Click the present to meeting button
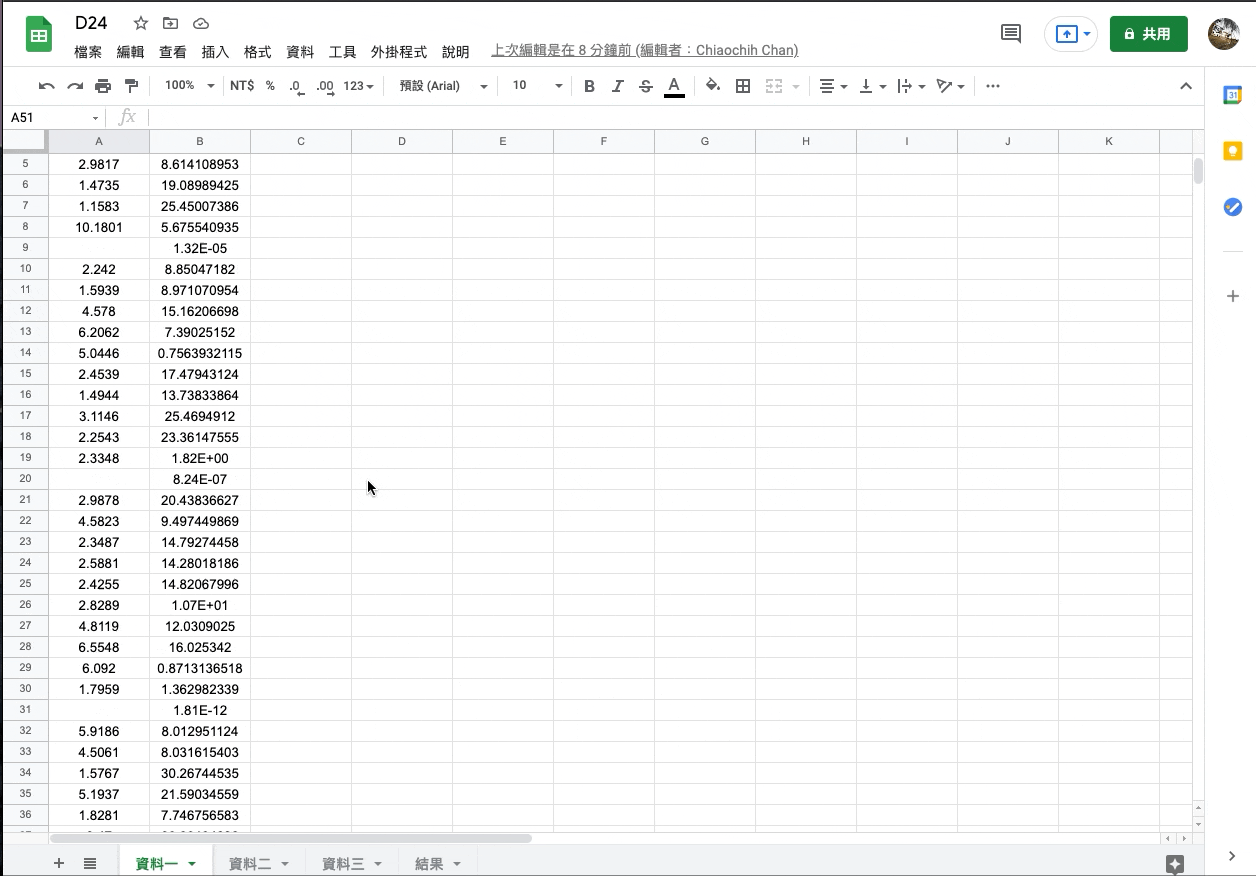This screenshot has height=876, width=1256. click(1071, 34)
